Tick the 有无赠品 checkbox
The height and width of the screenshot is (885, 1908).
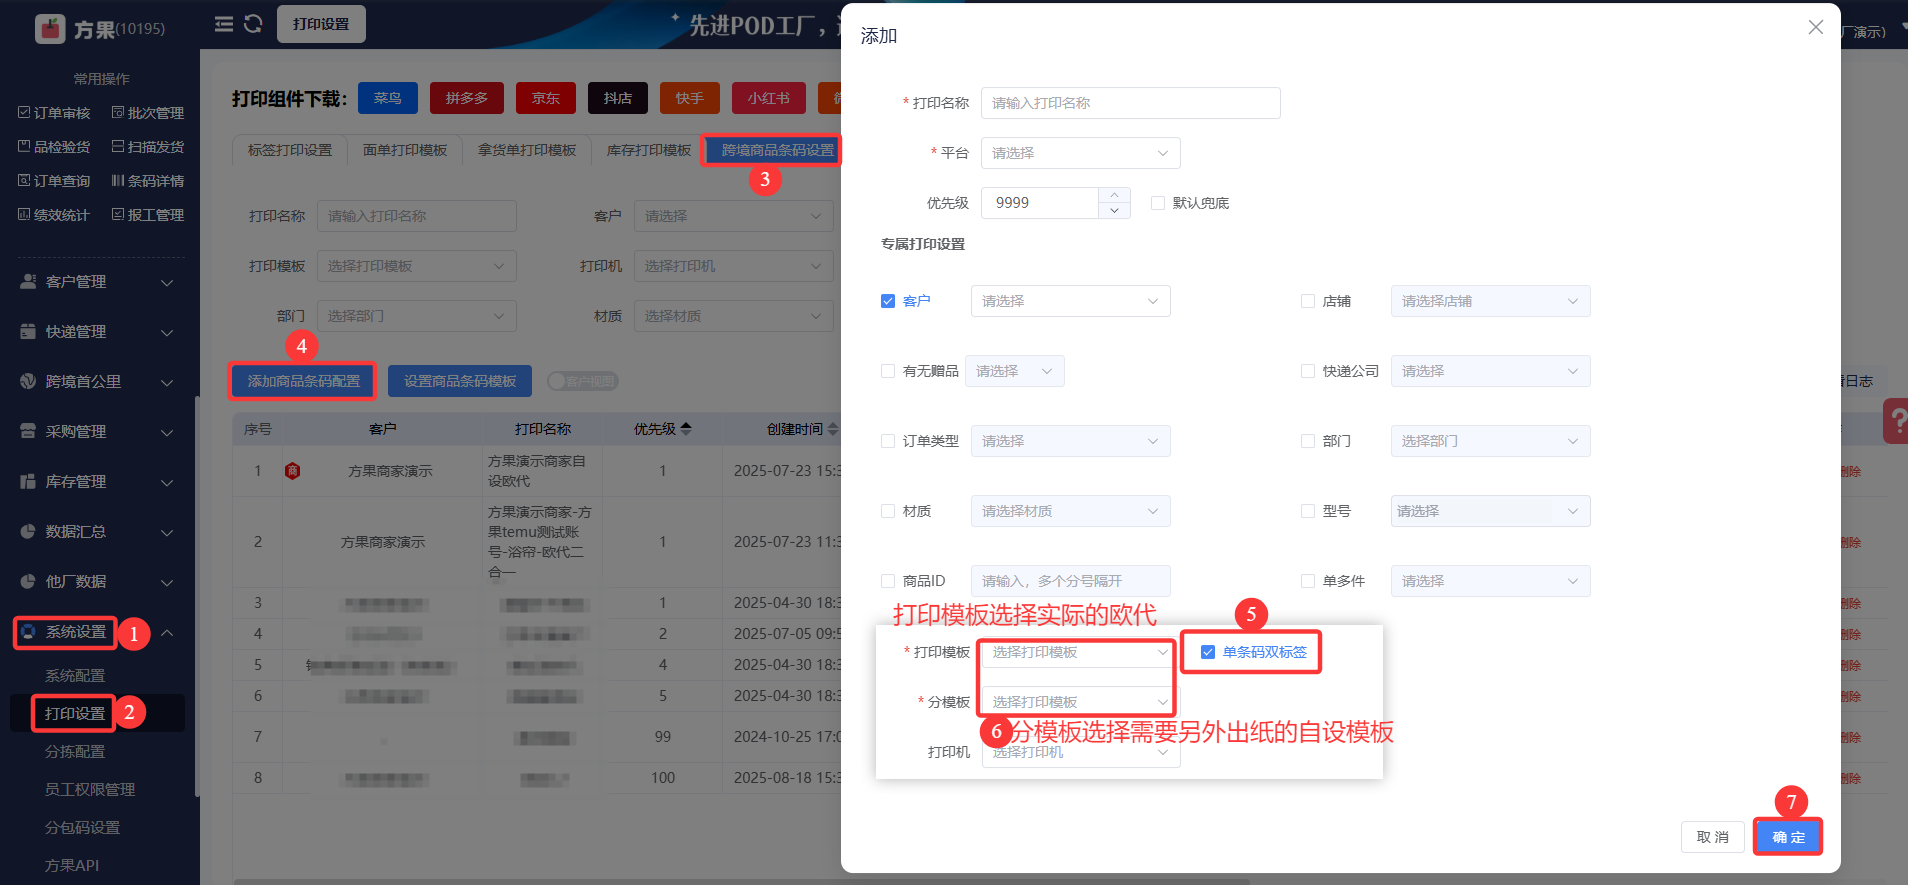pos(888,371)
